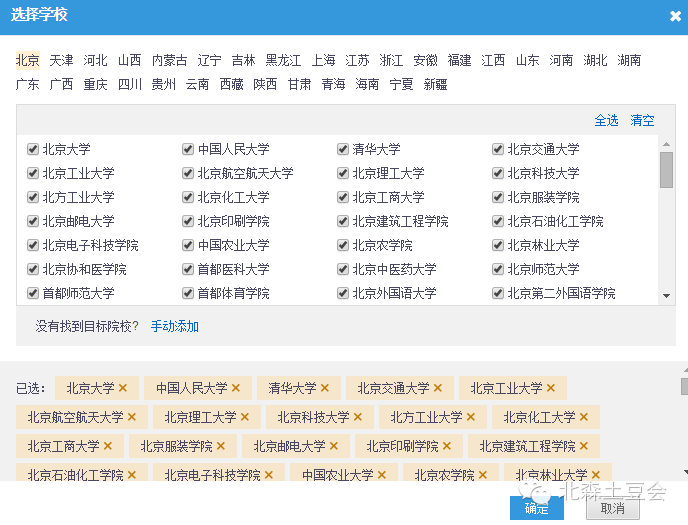Uncheck 清华大学 checkbox
The image size is (688, 525).
343,149
